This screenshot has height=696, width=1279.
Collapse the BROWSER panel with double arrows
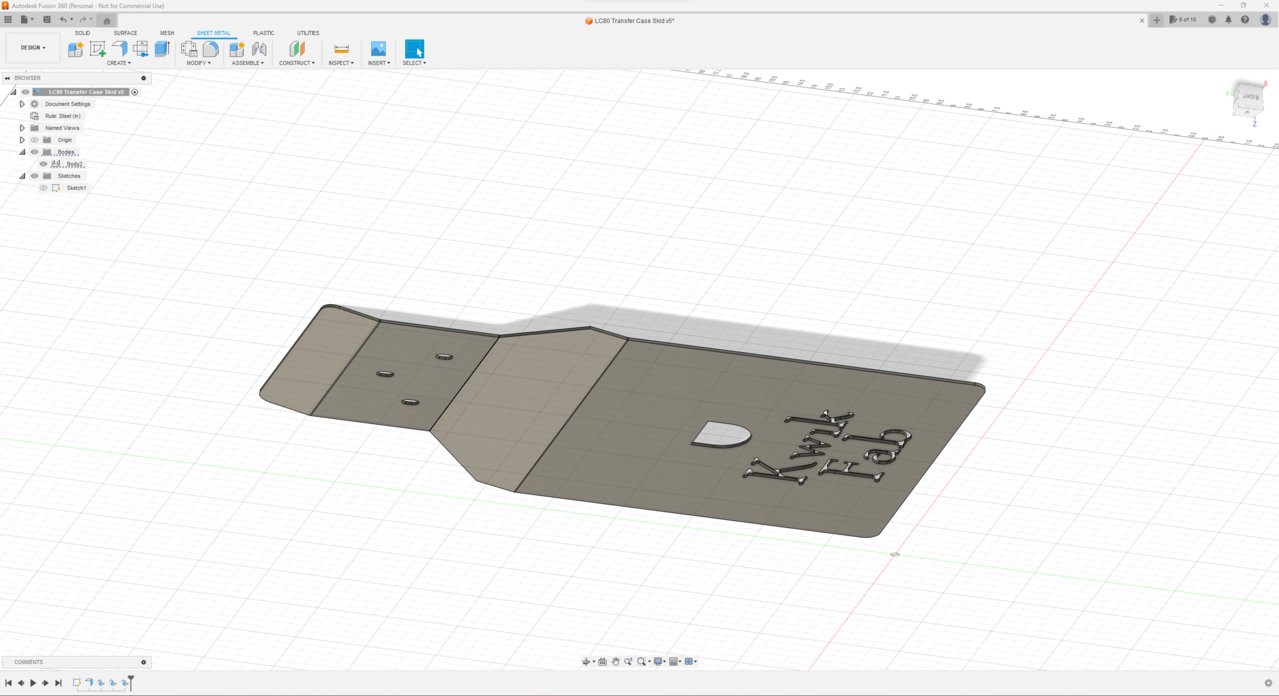click(7, 78)
